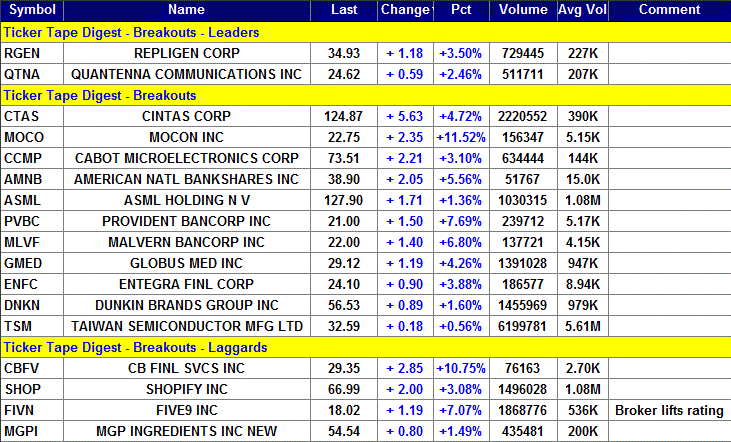The height and width of the screenshot is (442, 731).
Task: Click TSM average volume 5.61M
Action: pyautogui.click(x=583, y=326)
